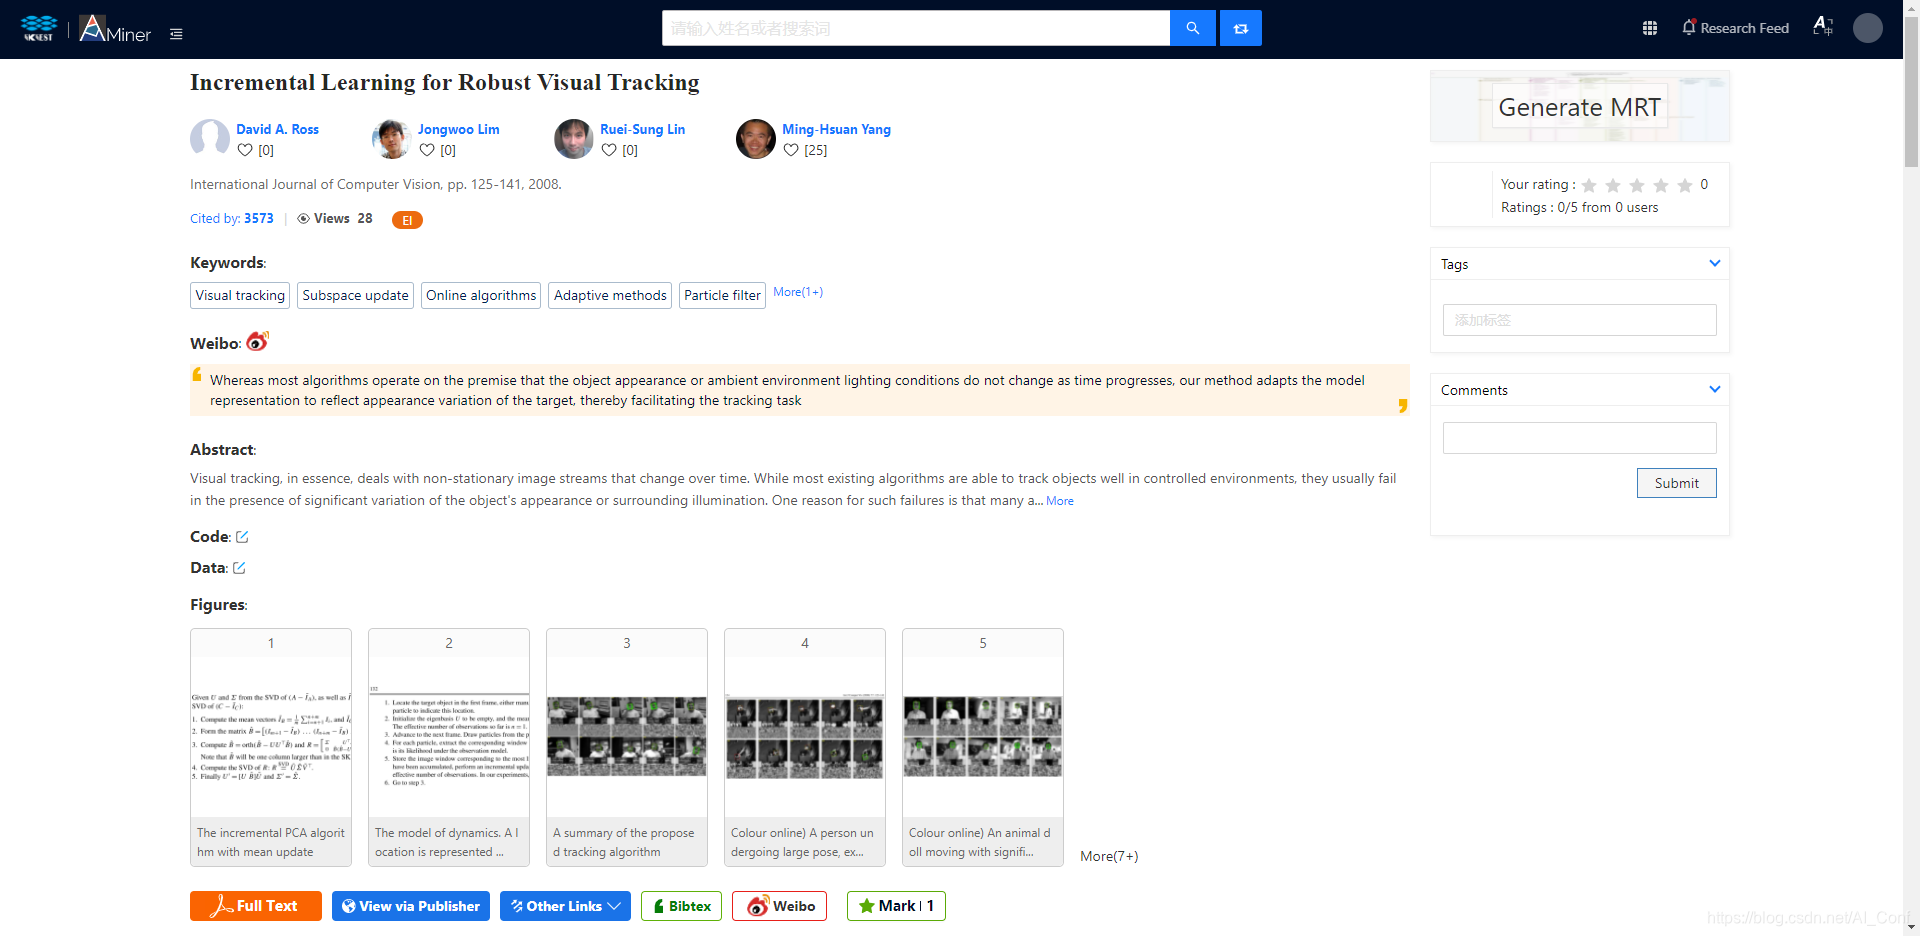Viewport: 1920px width, 936px height.
Task: Click Ruei-Sung Lin profile photo
Action: (574, 139)
